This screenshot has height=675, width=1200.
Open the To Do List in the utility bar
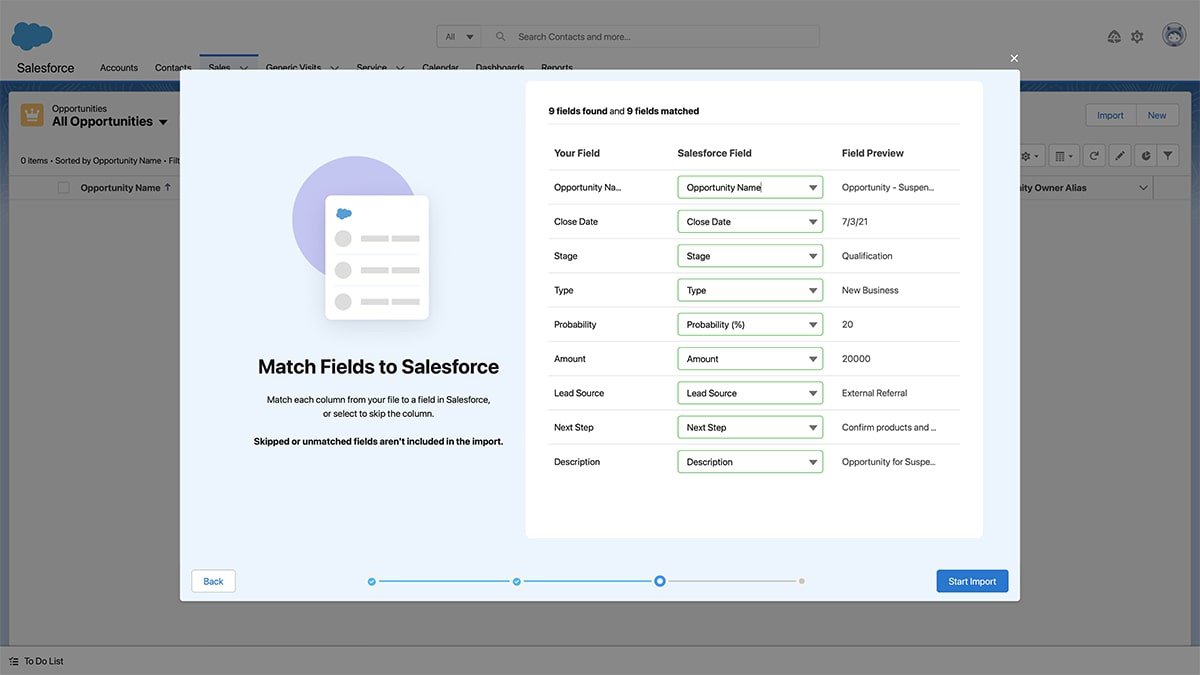(x=40, y=661)
